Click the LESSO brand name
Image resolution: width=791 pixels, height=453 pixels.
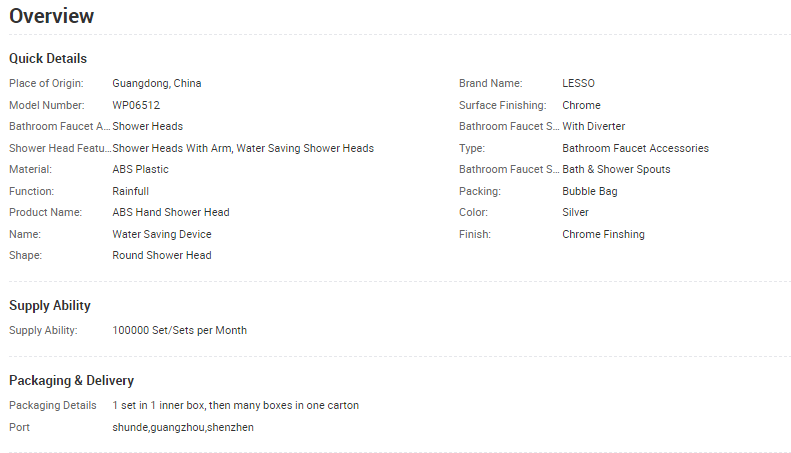[578, 83]
